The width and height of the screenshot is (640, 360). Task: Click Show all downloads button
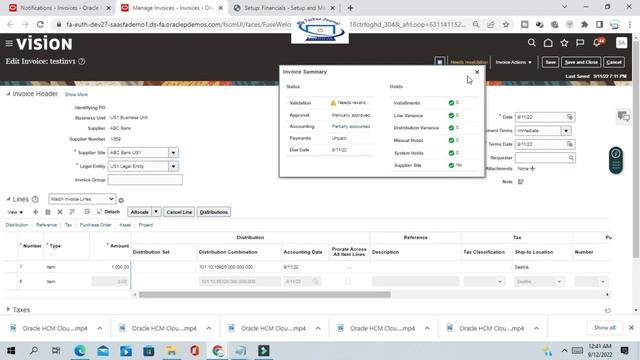coord(604,328)
